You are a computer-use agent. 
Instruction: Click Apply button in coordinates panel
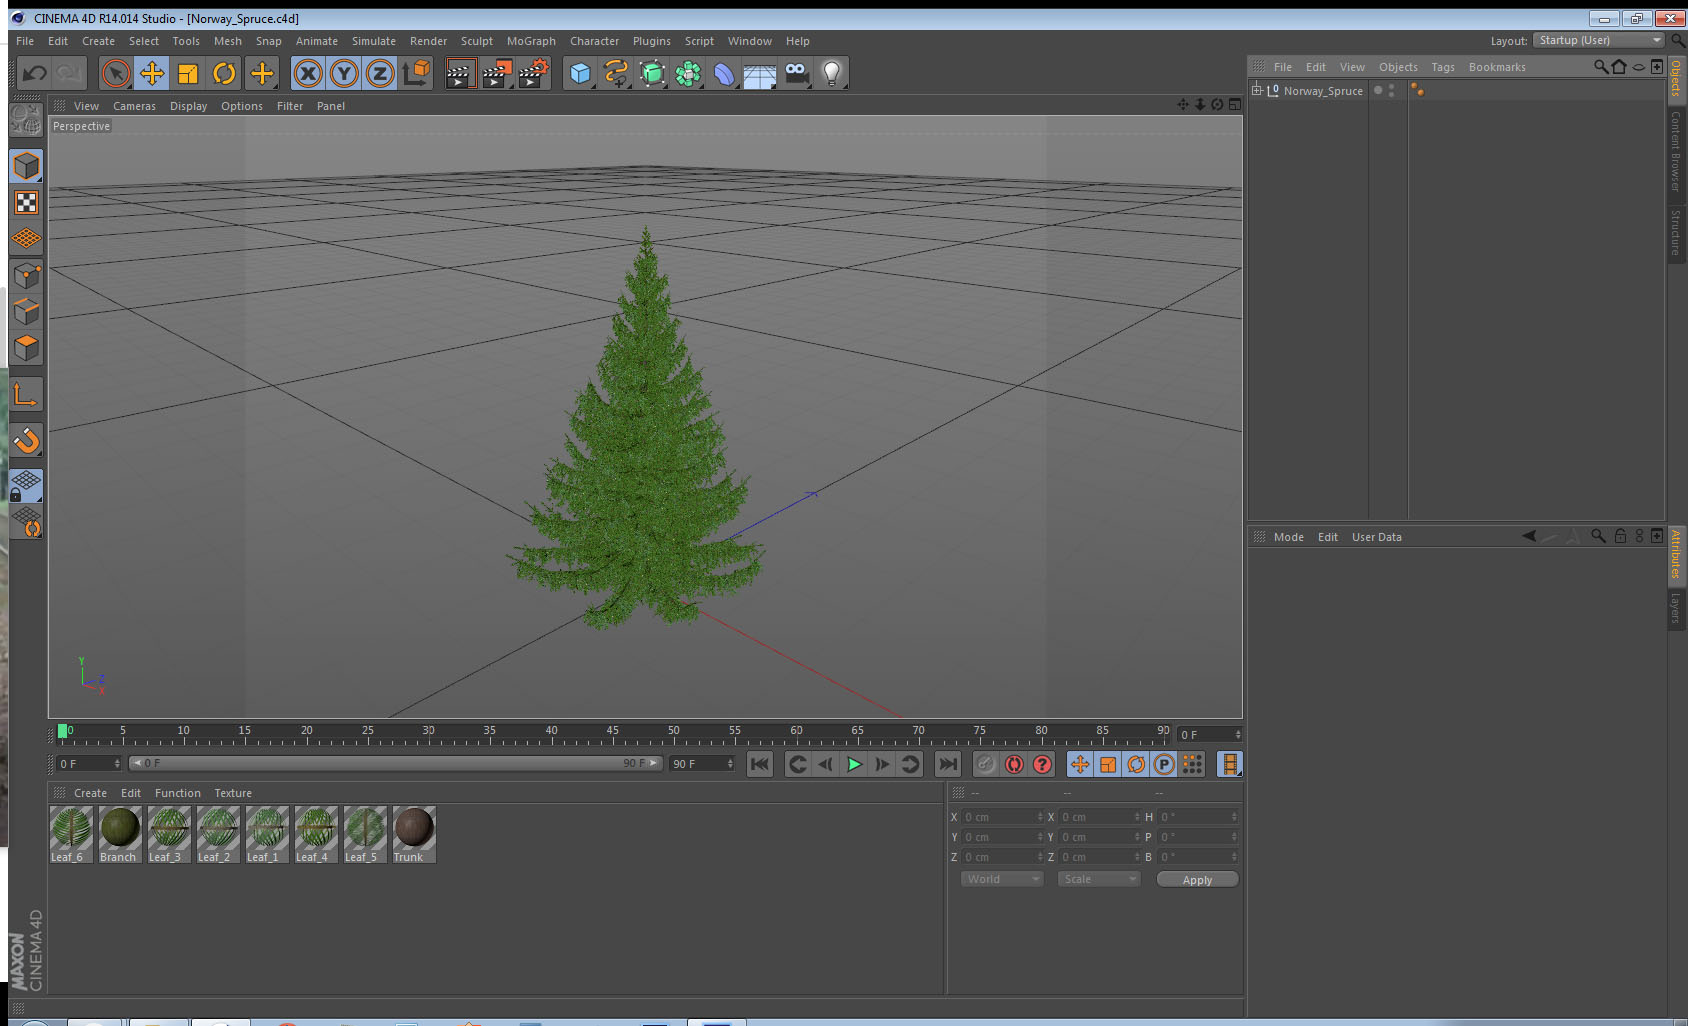coord(1197,879)
